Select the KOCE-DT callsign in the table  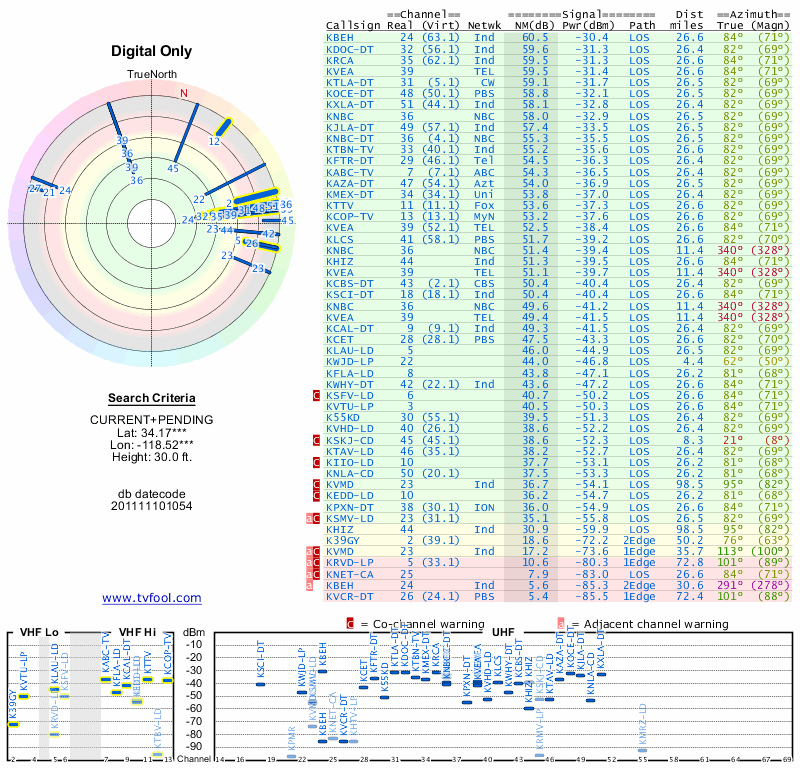tap(350, 94)
